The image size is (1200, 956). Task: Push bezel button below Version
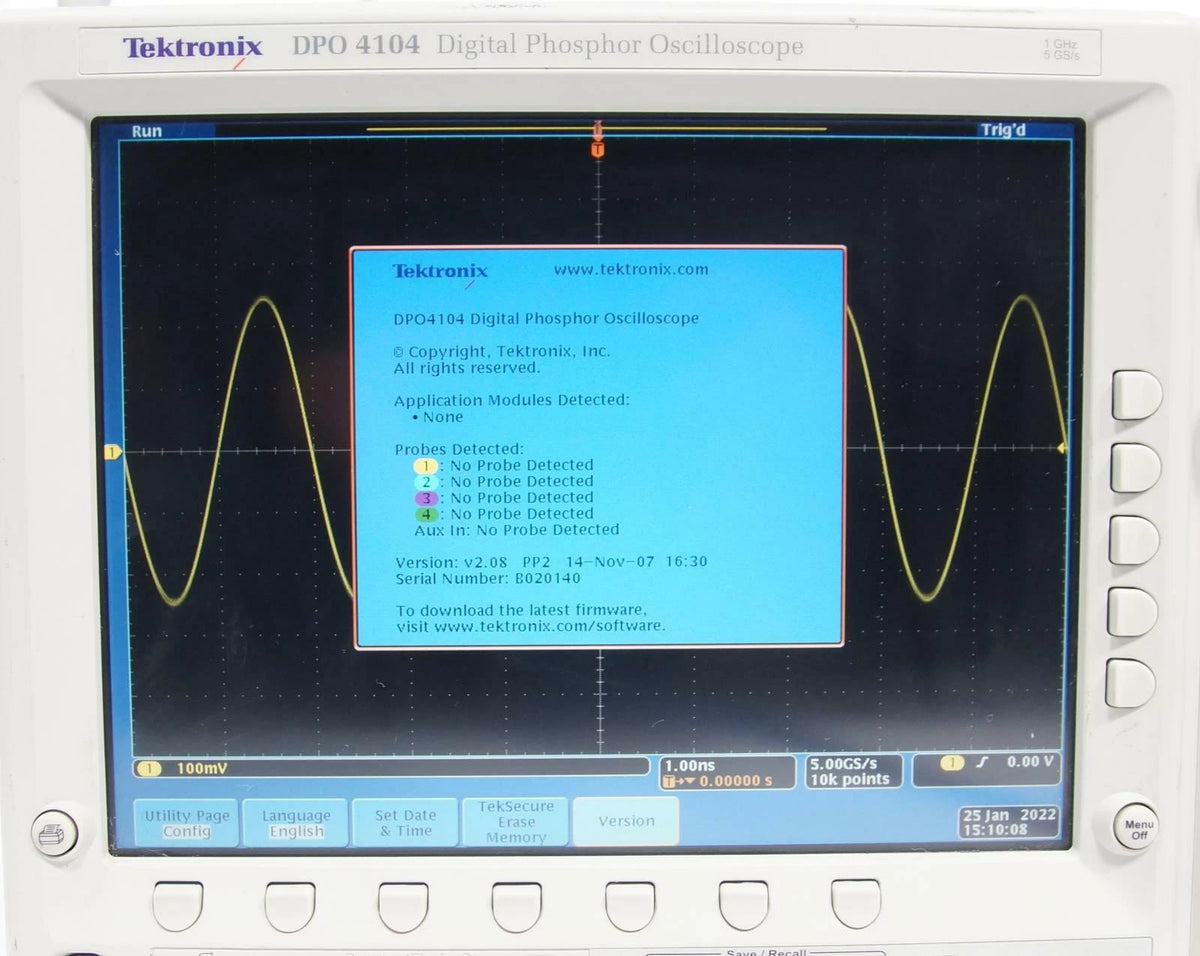click(630, 905)
